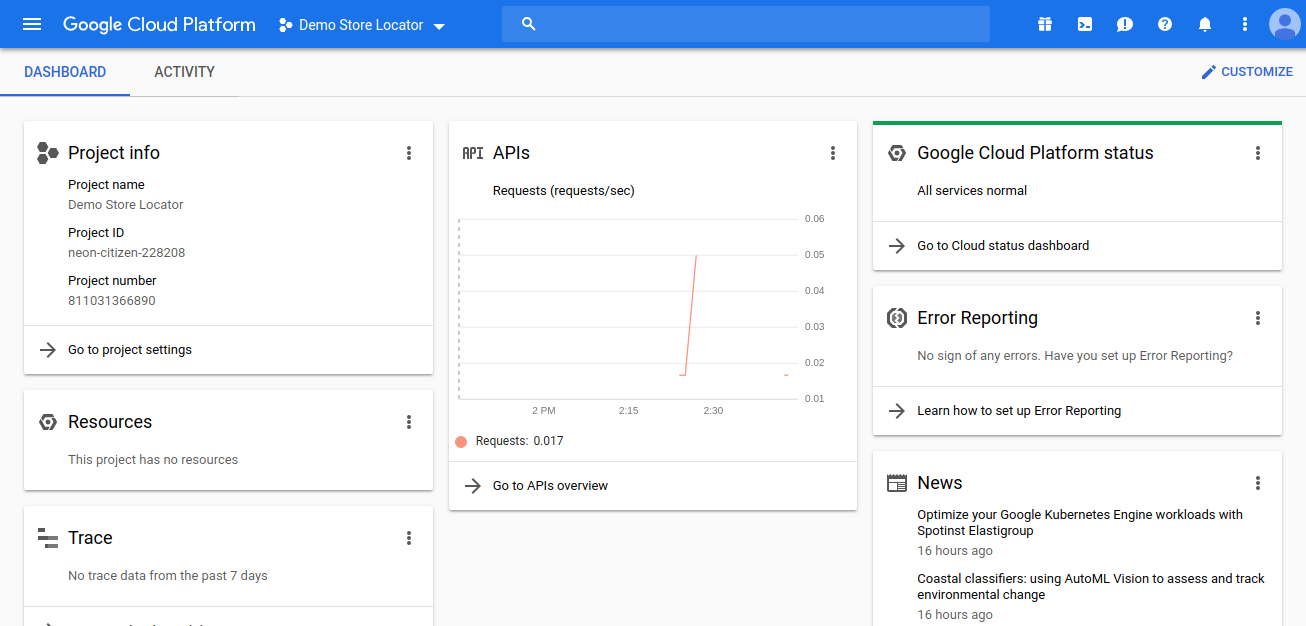Screen dimensions: 1306x626
Task: Open Project info card options menu
Action: pyautogui.click(x=409, y=153)
